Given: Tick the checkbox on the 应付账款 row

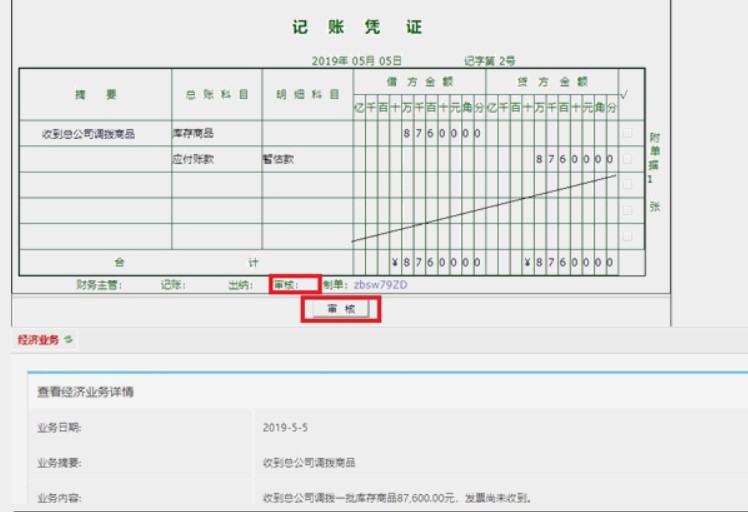Looking at the screenshot, I should coord(627,158).
